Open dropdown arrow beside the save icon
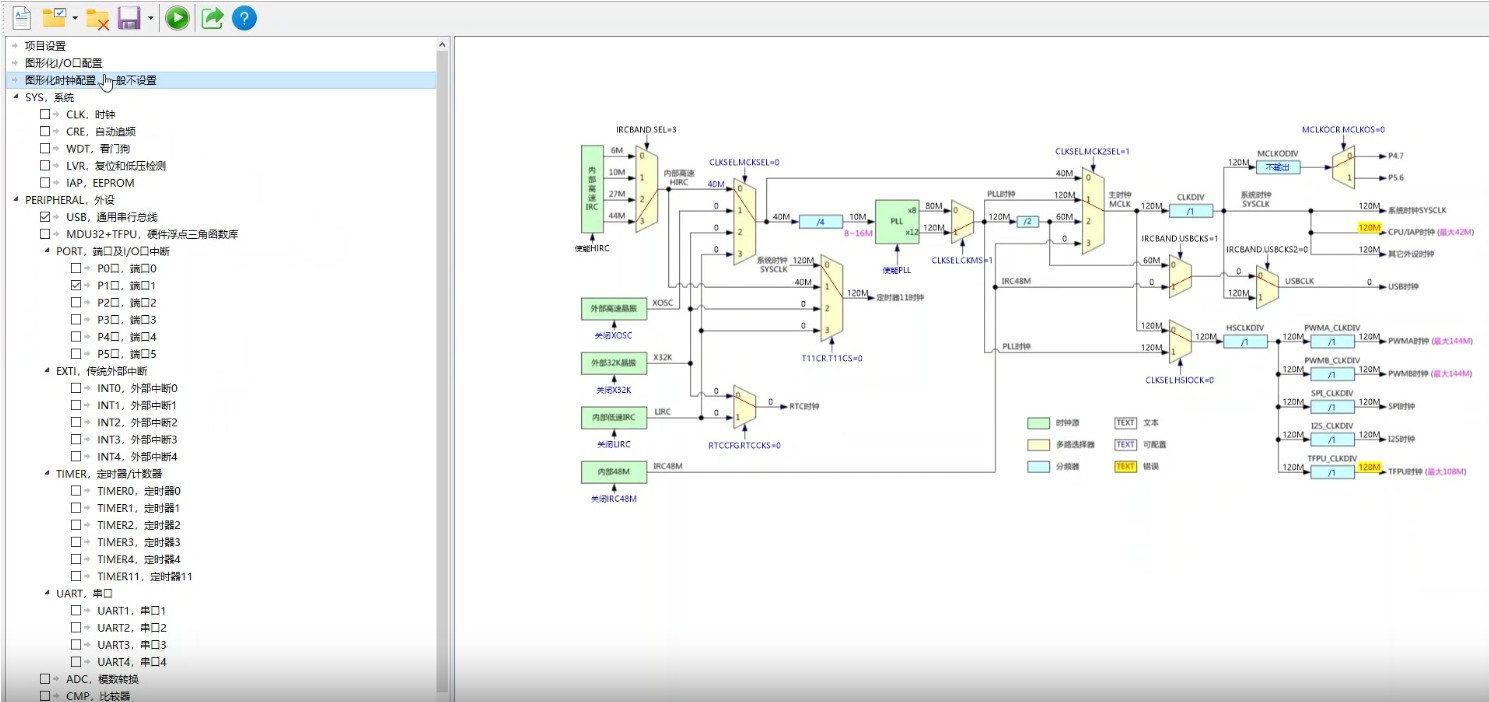Viewport: 1489px width, 702px height. click(150, 18)
